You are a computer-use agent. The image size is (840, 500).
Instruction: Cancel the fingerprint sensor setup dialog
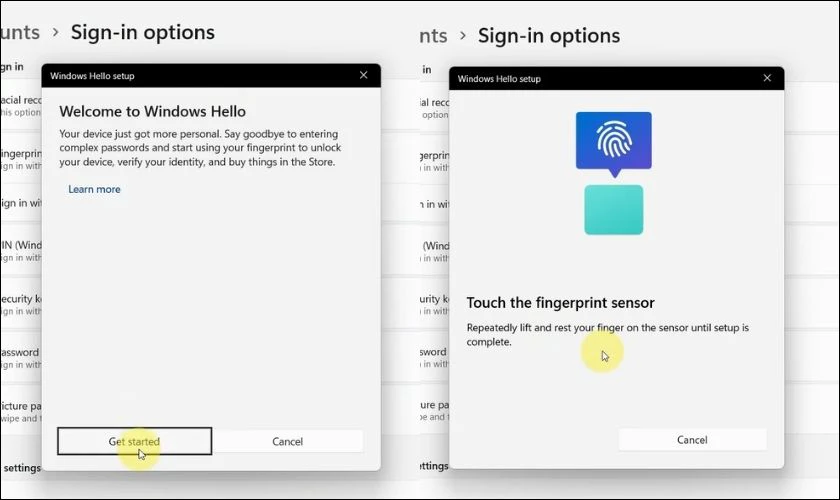[692, 439]
